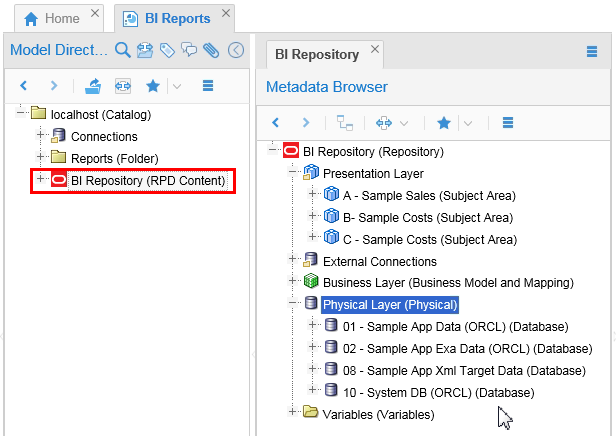This screenshot has height=436, width=616.
Task: Expand A - Sample Sales subject area
Action: [312, 193]
